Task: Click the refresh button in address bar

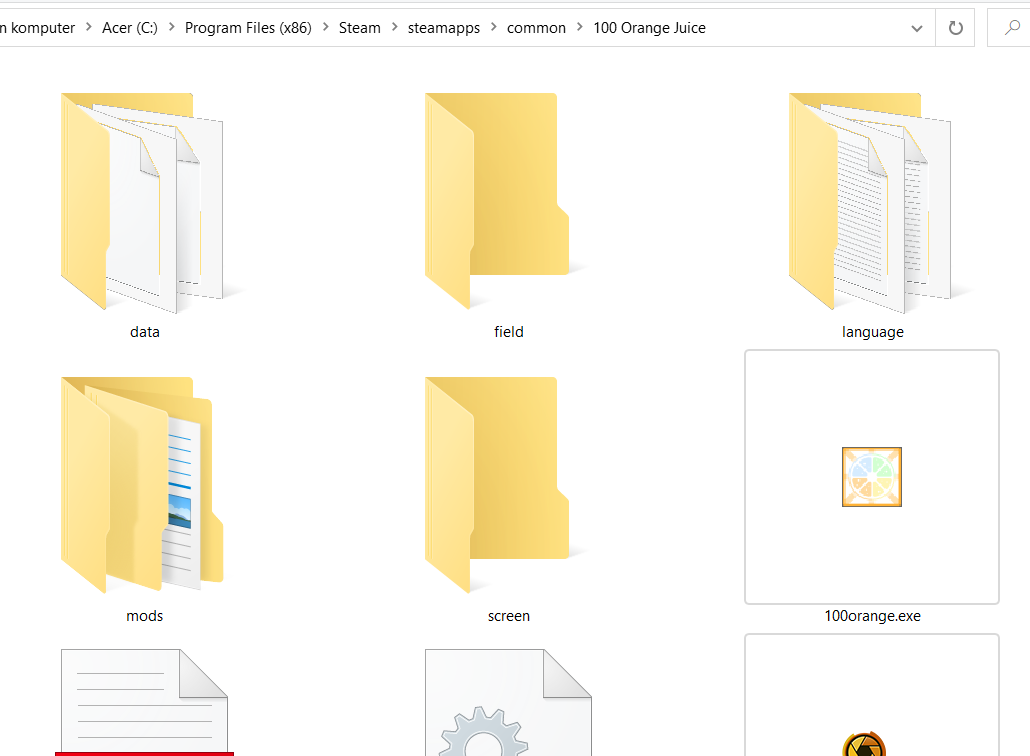Action: pyautogui.click(x=956, y=28)
